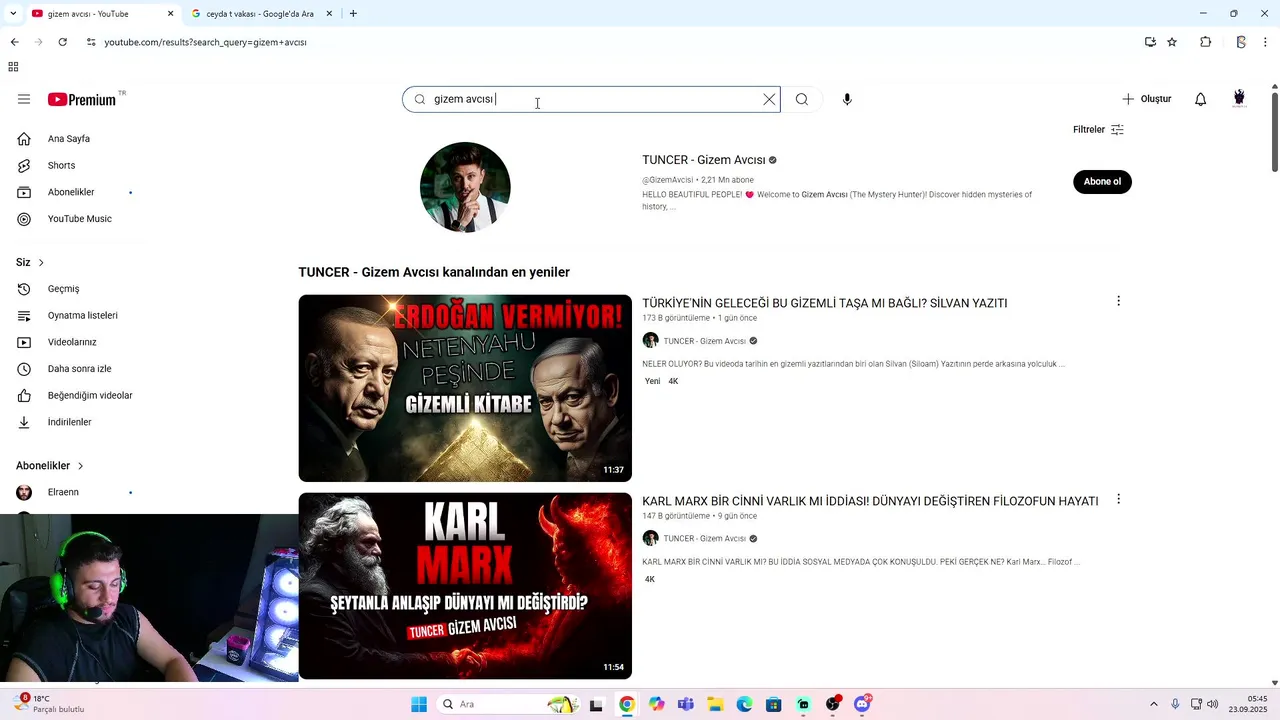Open channel link under the Silvan Yazıtı video
This screenshot has height=720, width=1280.
tap(704, 341)
